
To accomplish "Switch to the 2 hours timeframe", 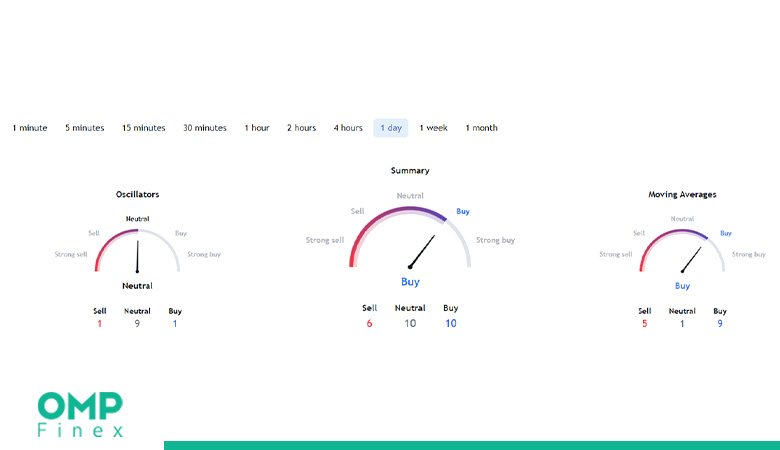I will click(x=301, y=128).
